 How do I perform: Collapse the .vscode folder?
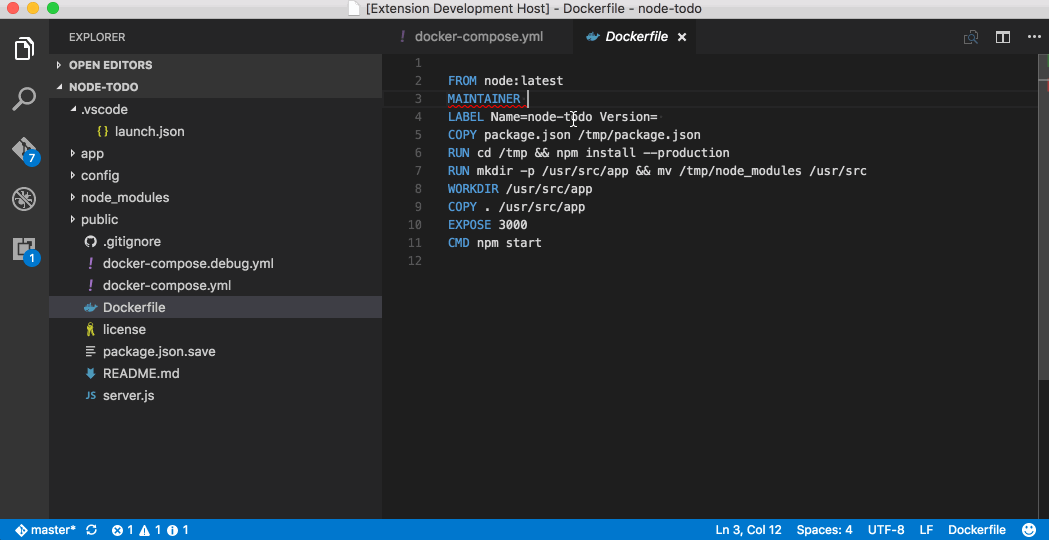point(215,109)
